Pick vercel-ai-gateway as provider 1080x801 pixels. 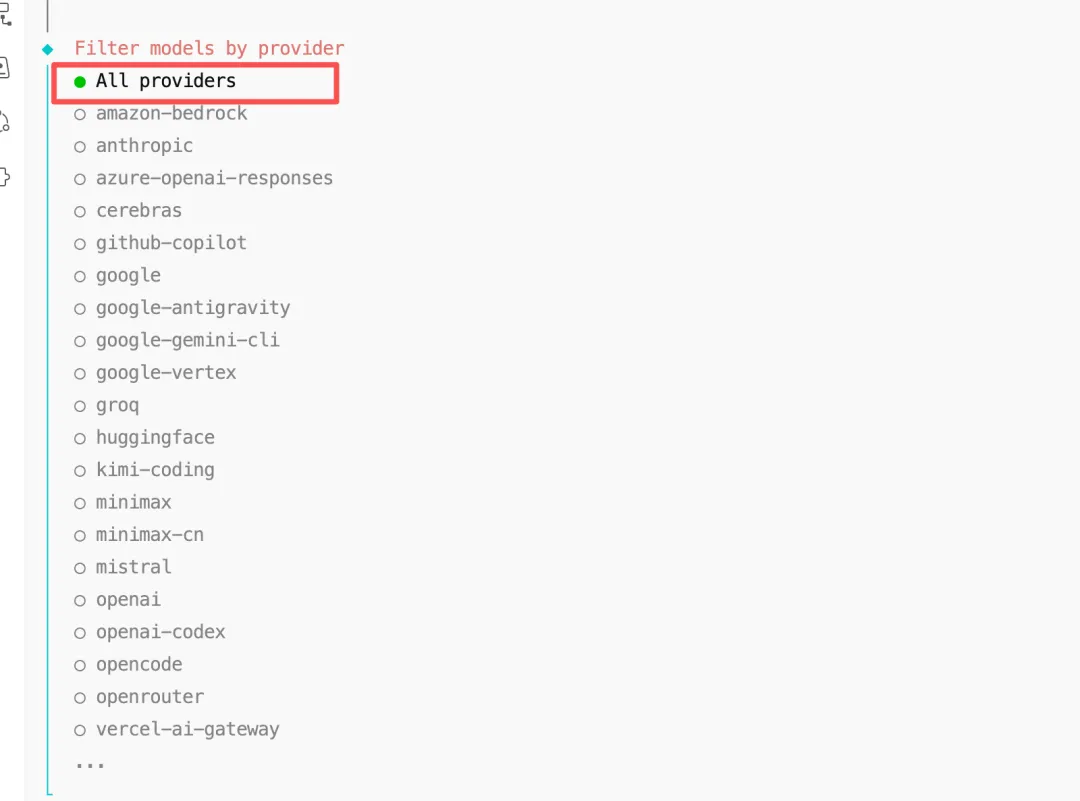[187, 729]
